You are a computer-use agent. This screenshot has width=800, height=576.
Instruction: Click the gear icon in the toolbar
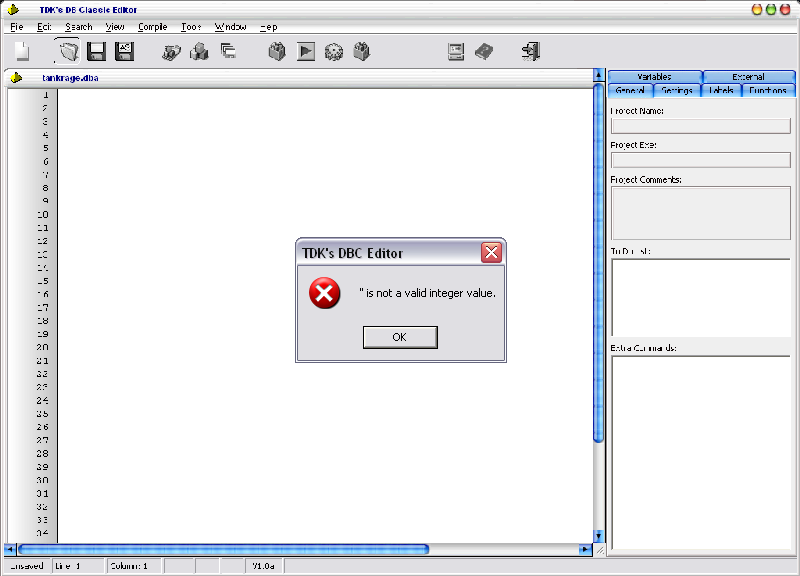334,52
